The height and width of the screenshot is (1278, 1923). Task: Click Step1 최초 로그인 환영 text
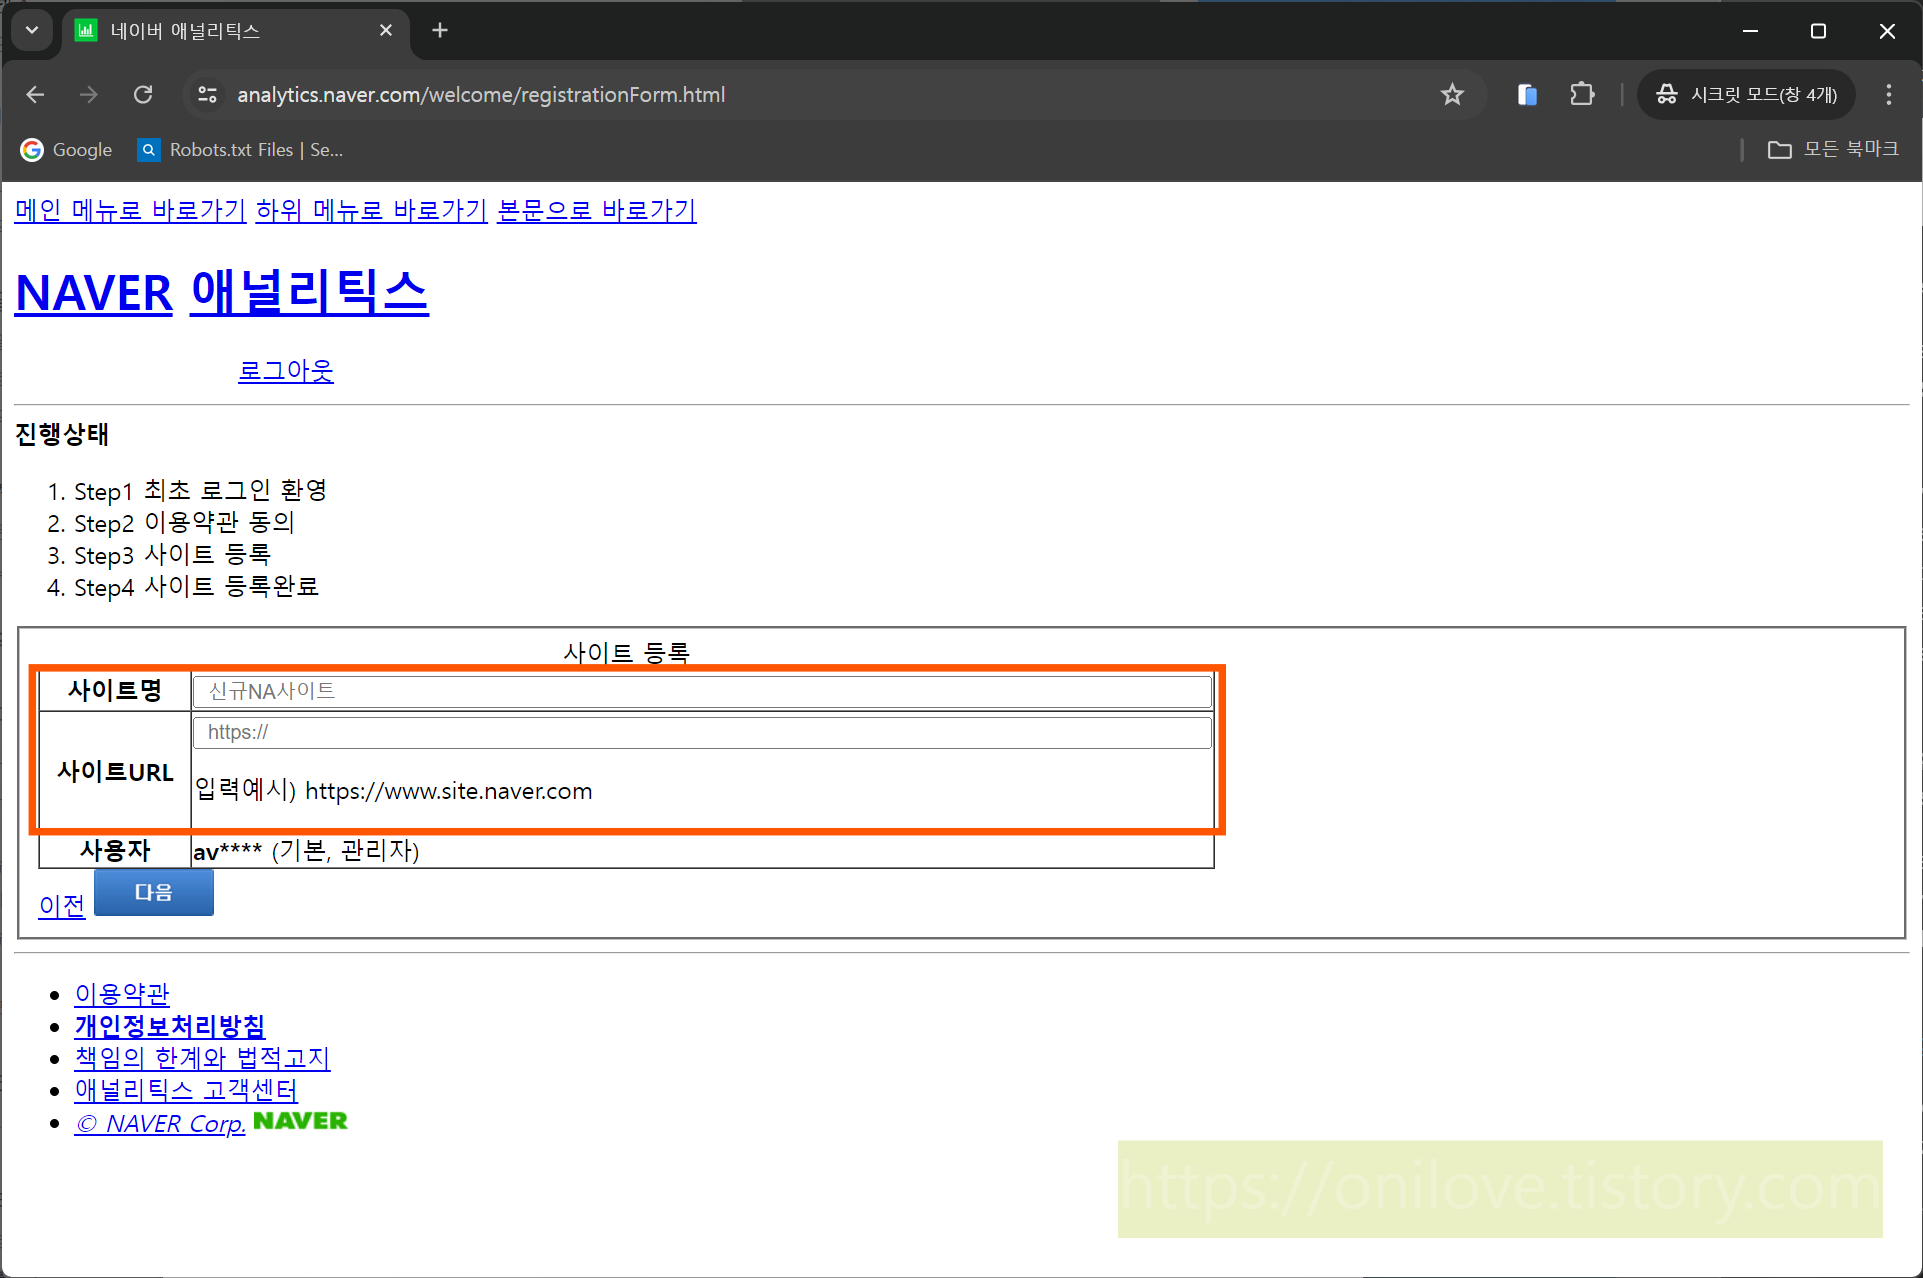(x=200, y=491)
